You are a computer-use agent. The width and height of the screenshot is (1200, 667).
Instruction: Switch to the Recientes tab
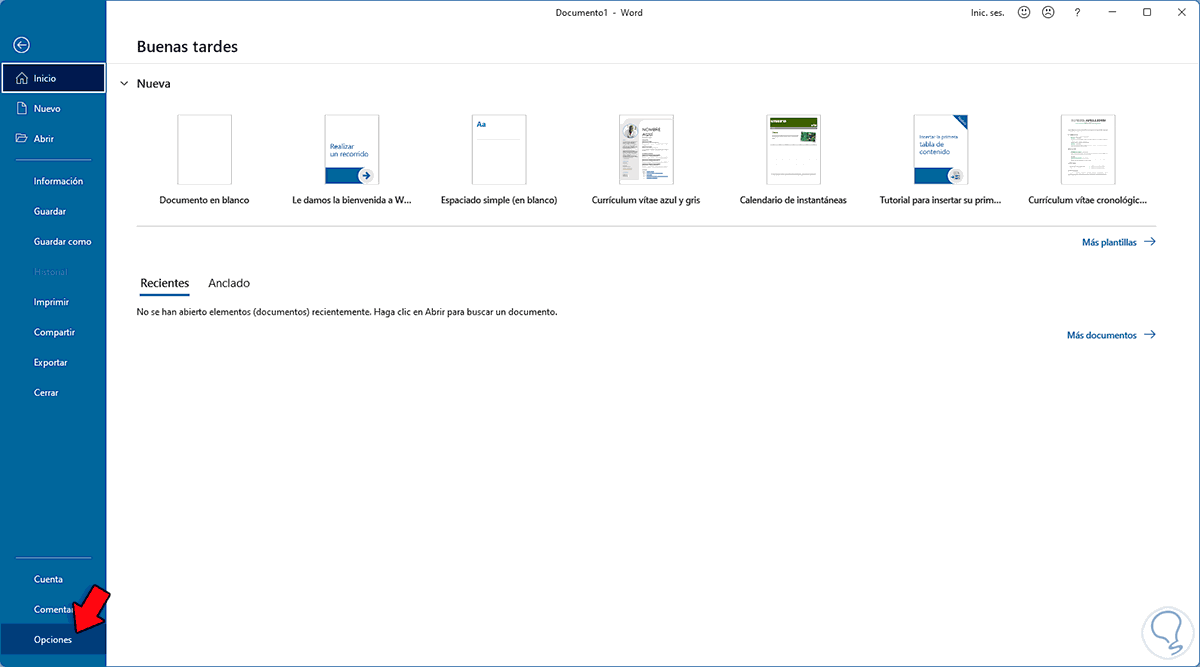click(x=165, y=283)
